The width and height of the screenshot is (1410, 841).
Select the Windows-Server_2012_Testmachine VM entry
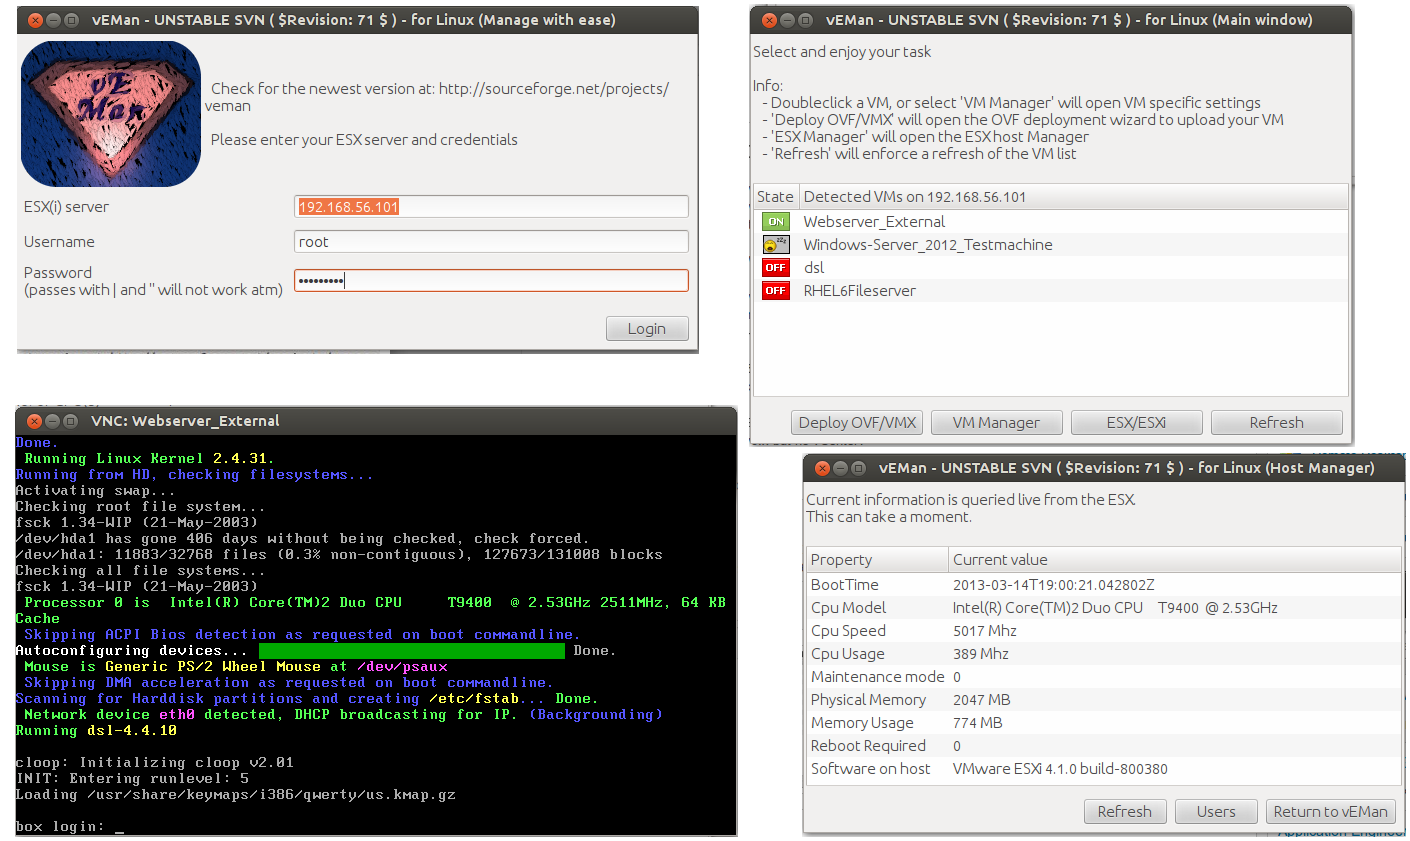(x=928, y=244)
